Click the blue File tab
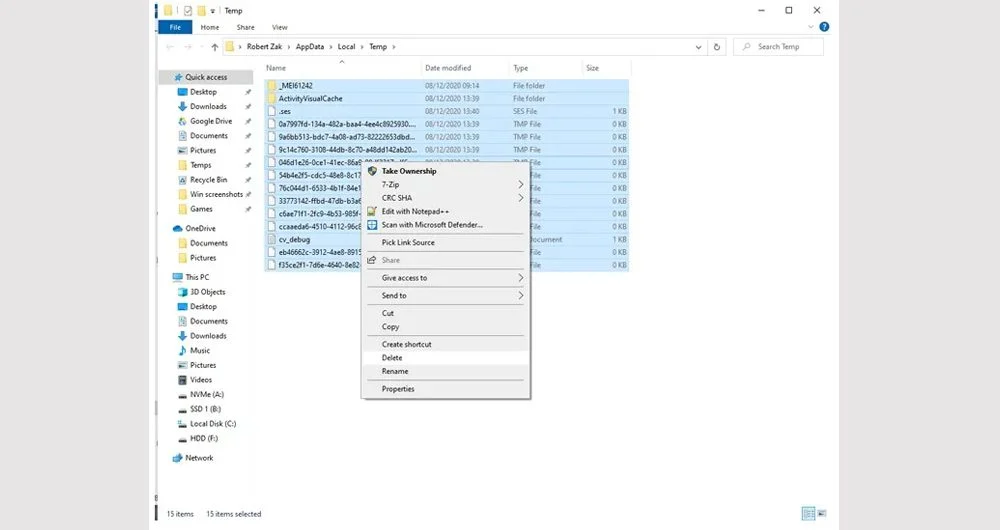The width and height of the screenshot is (1000, 530). [174, 27]
